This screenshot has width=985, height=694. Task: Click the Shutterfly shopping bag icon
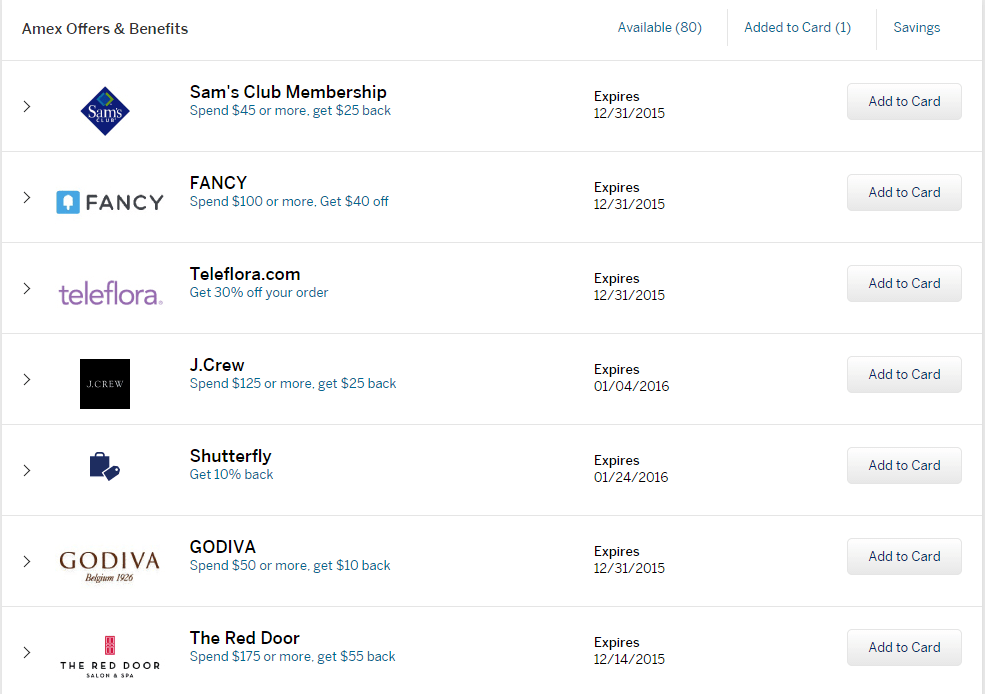pos(104,467)
